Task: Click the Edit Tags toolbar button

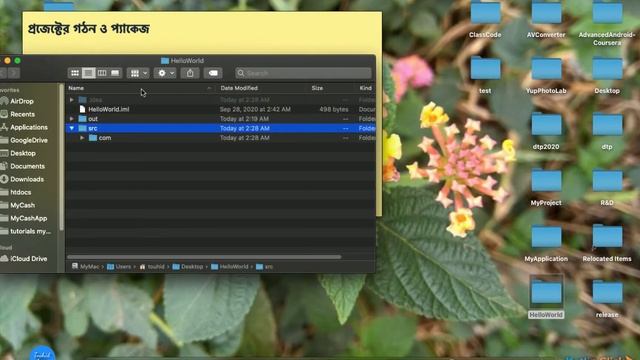Action: click(213, 73)
